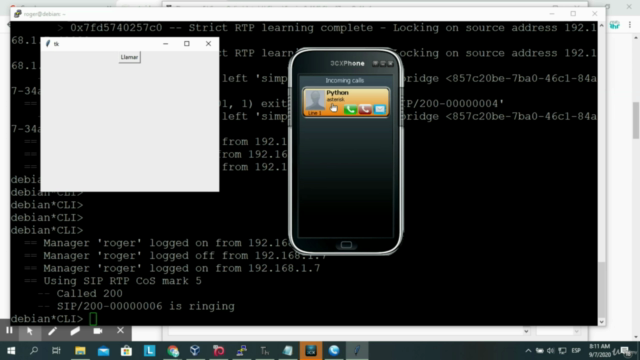Open Google Chrome from the taskbar

point(173,351)
